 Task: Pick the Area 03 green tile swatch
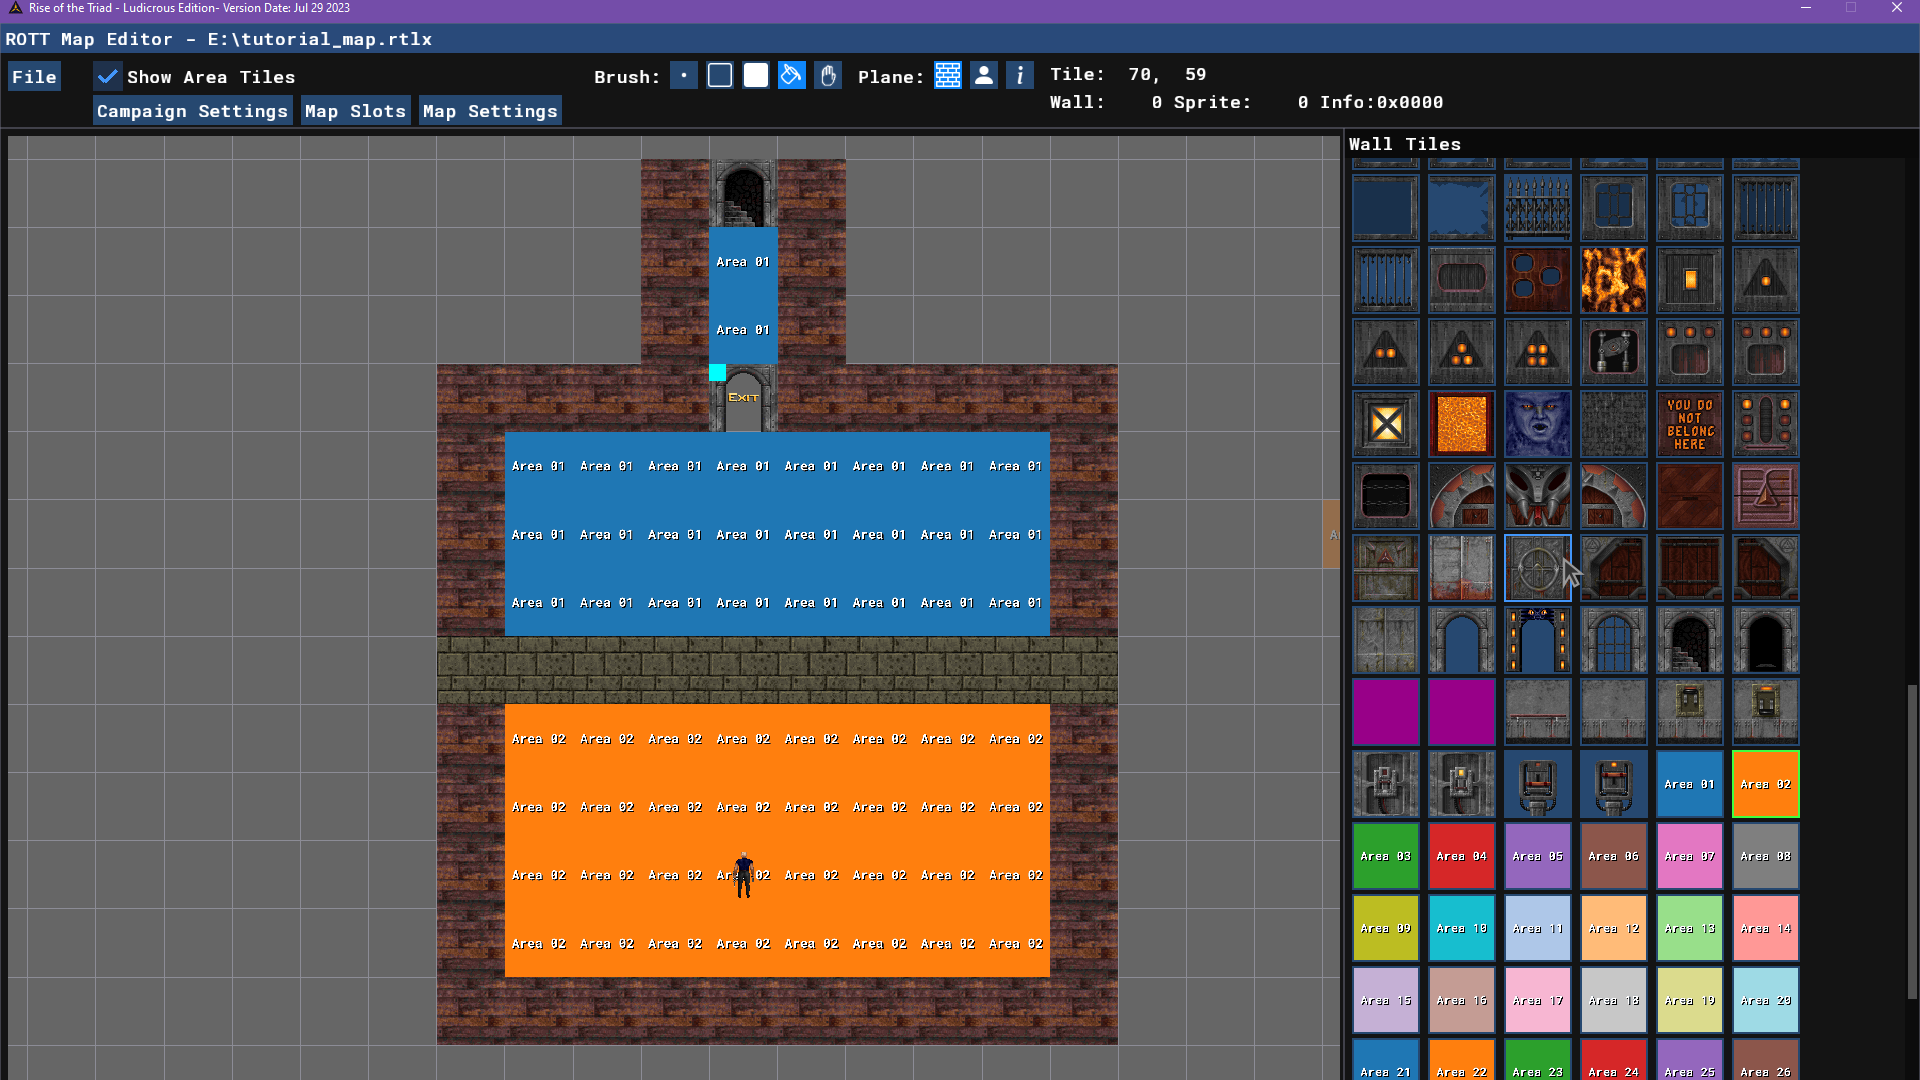coord(1386,856)
